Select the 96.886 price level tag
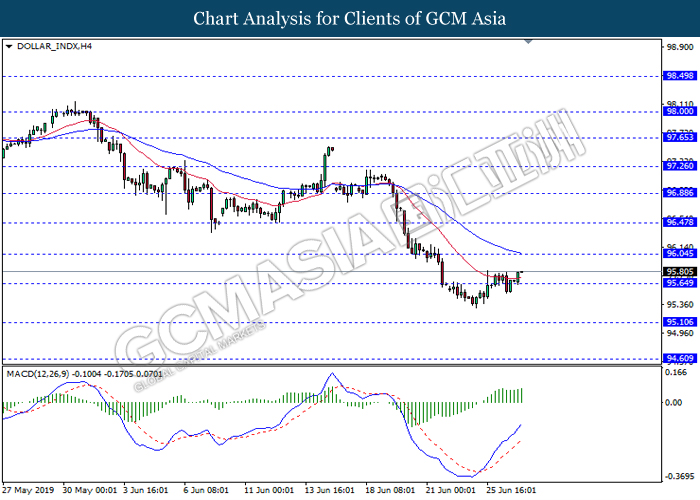This screenshot has width=700, height=500. point(679,193)
